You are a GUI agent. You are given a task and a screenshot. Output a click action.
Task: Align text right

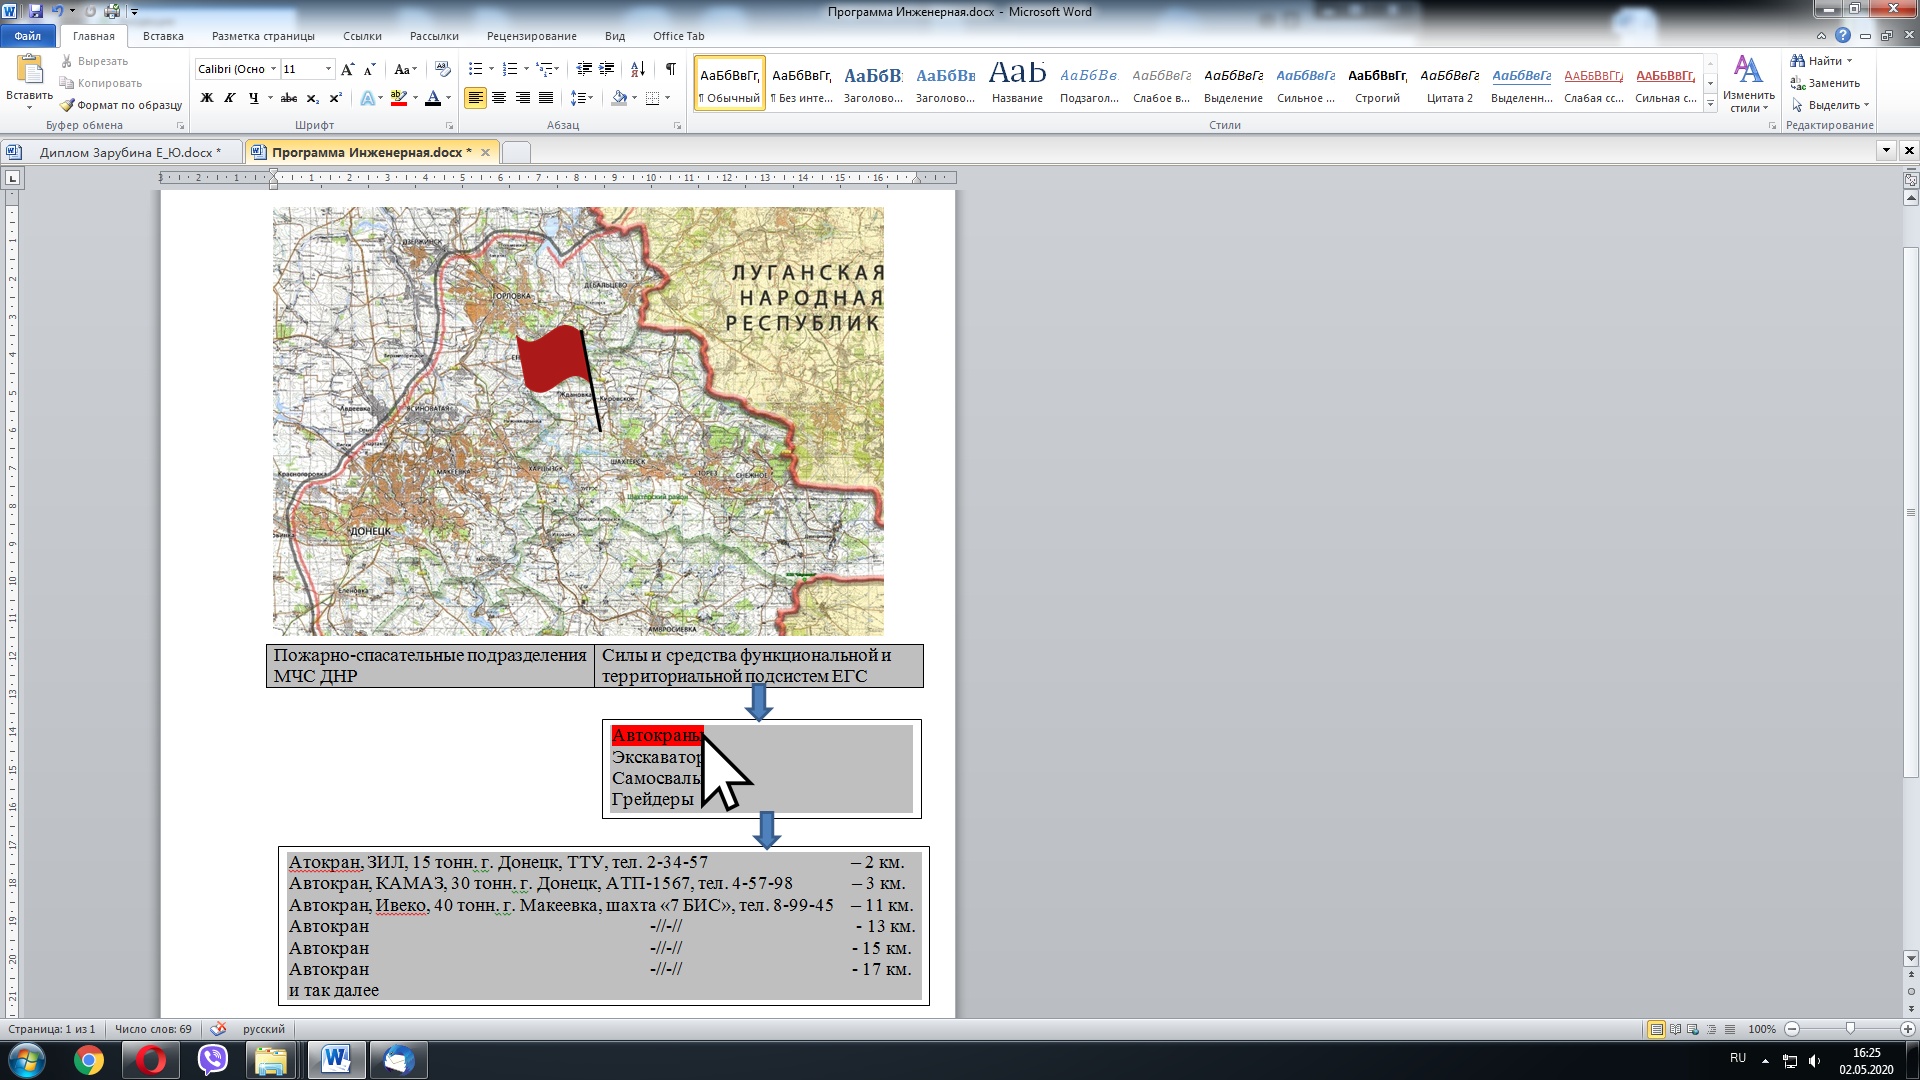tap(522, 98)
